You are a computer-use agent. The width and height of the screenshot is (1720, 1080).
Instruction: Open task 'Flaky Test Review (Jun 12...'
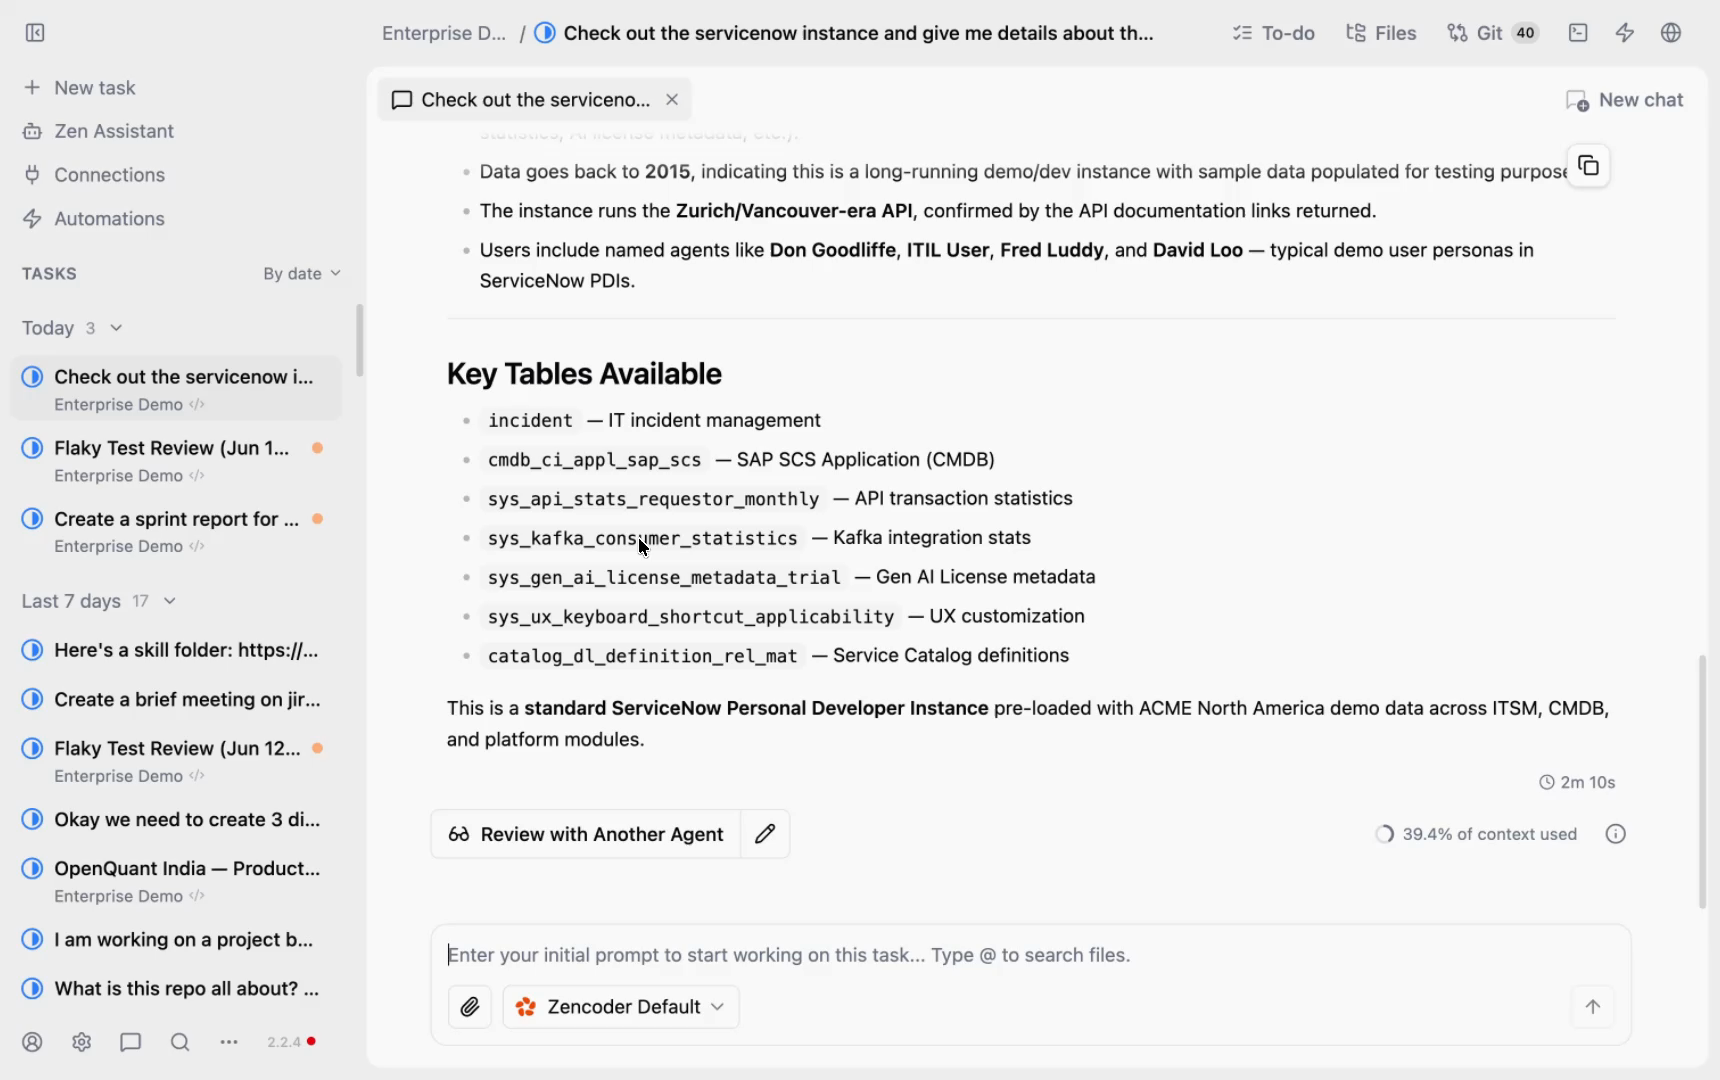point(176,761)
